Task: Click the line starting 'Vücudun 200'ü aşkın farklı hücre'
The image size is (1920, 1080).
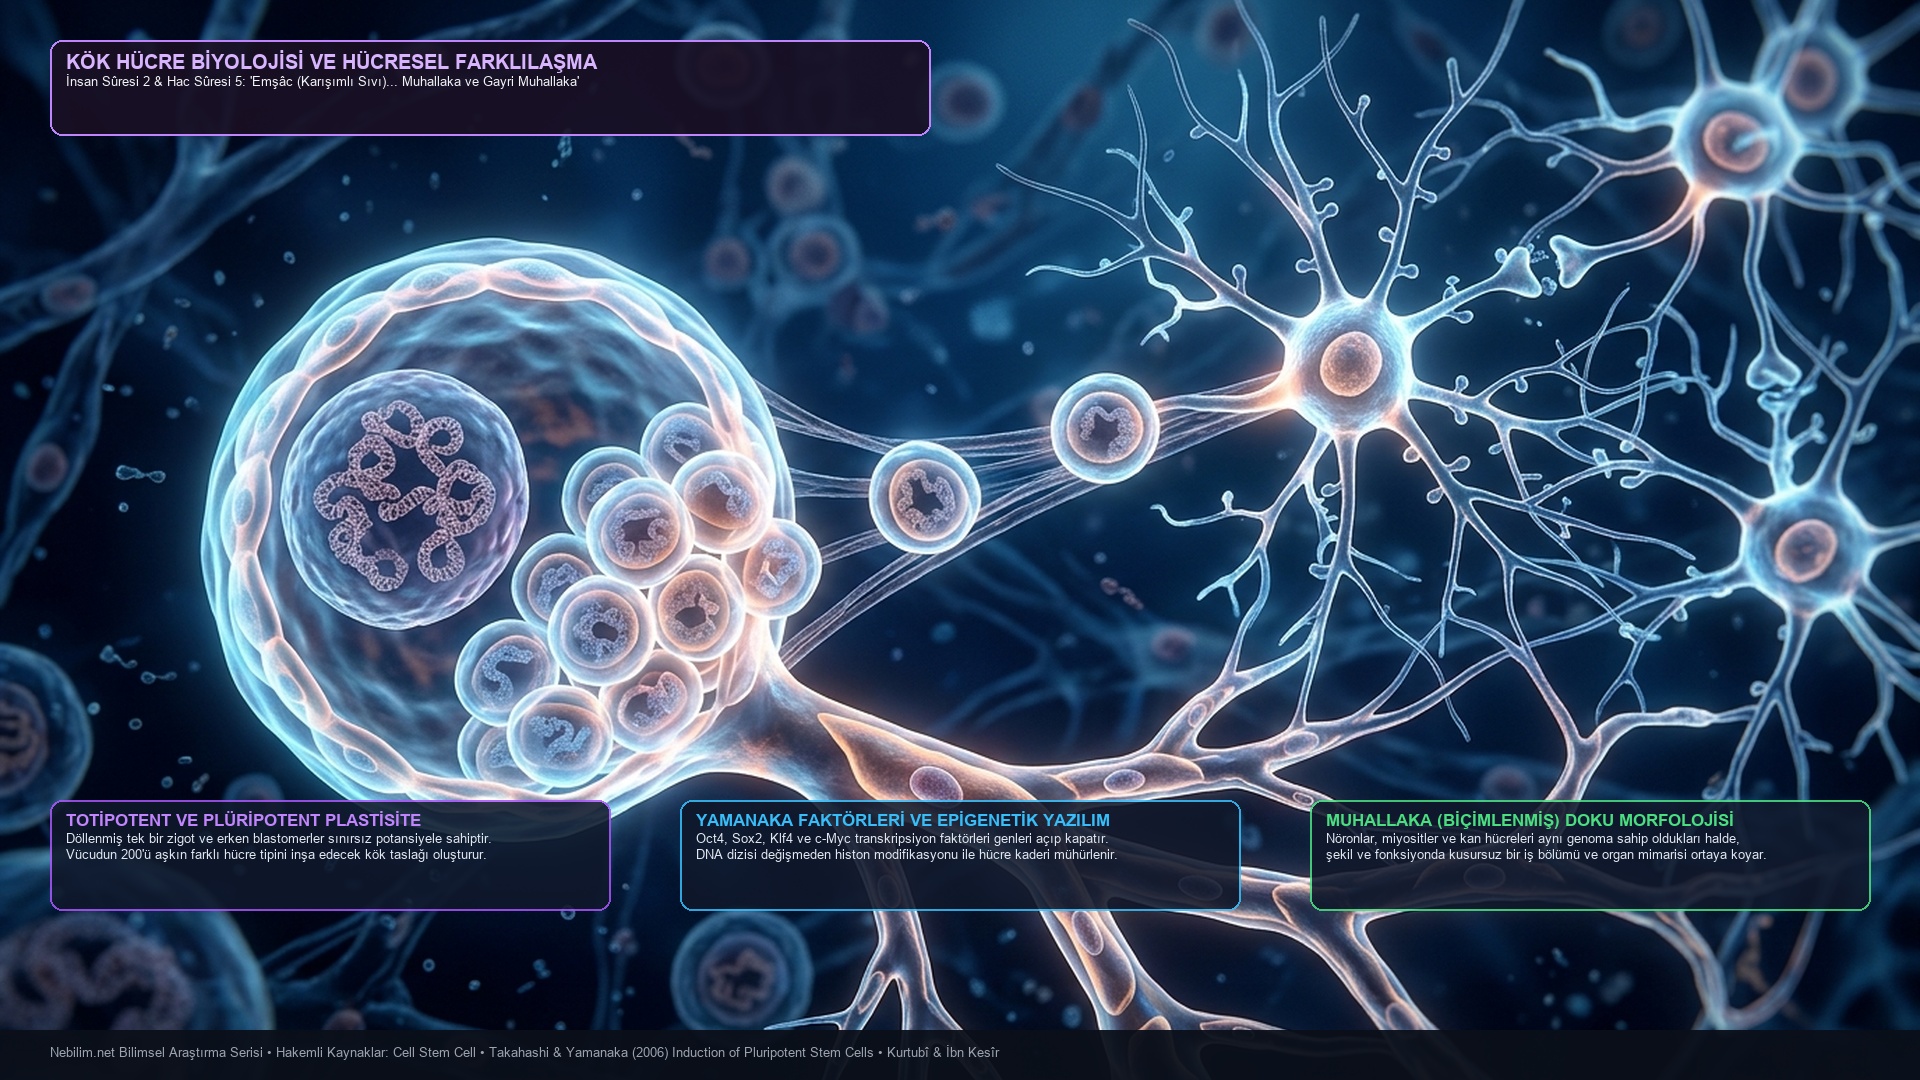Action: (x=276, y=855)
